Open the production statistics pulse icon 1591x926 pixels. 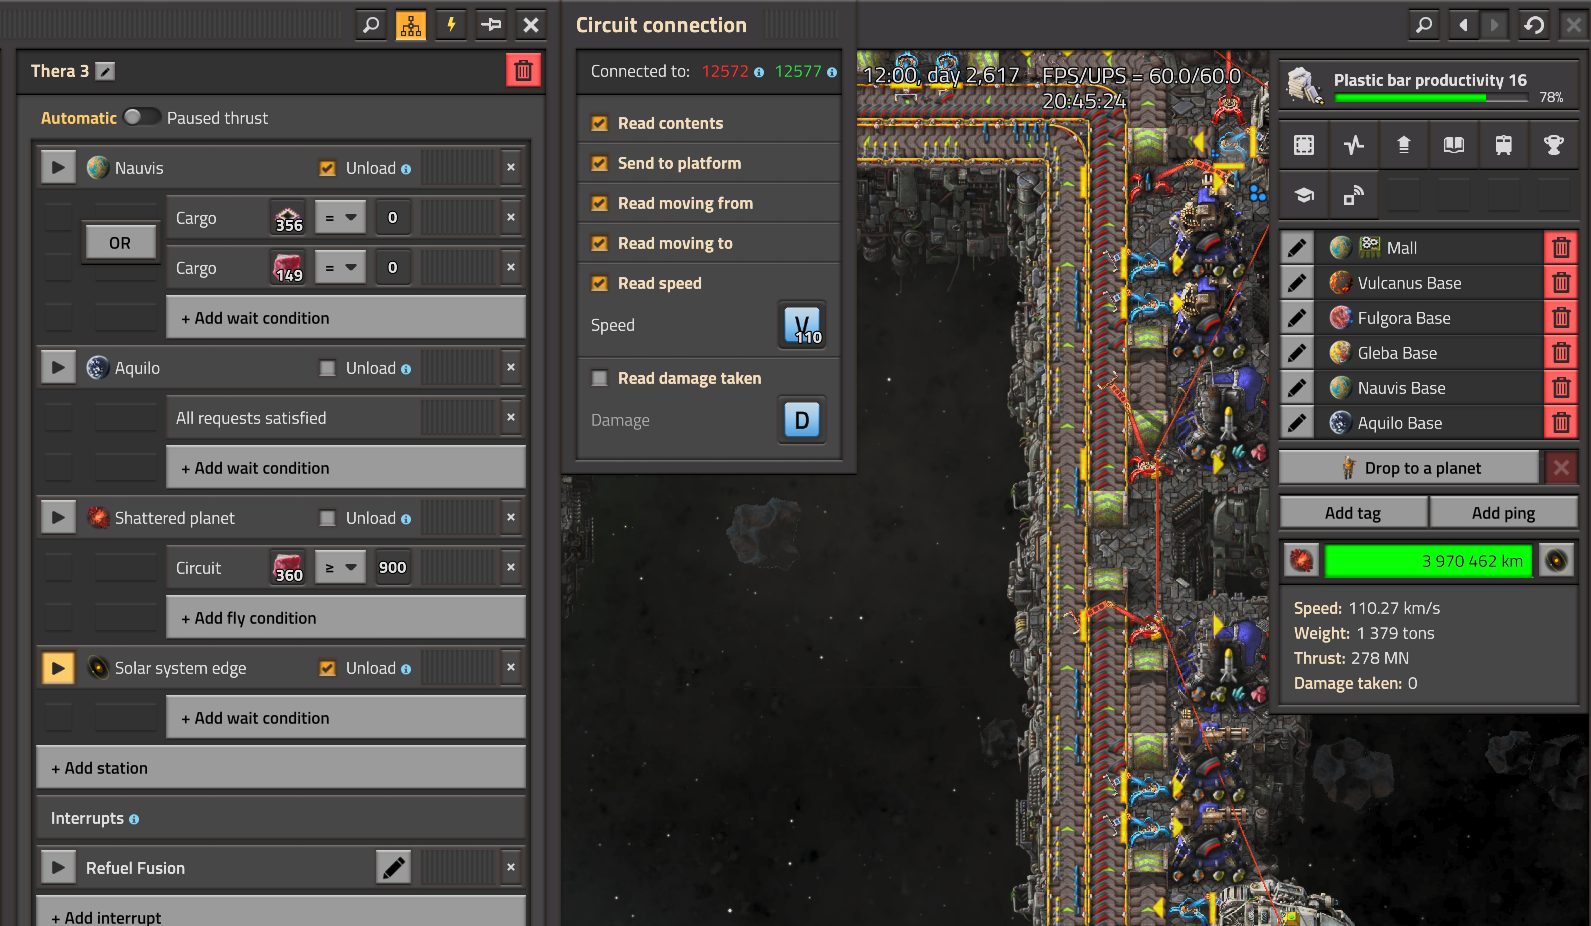point(1354,145)
